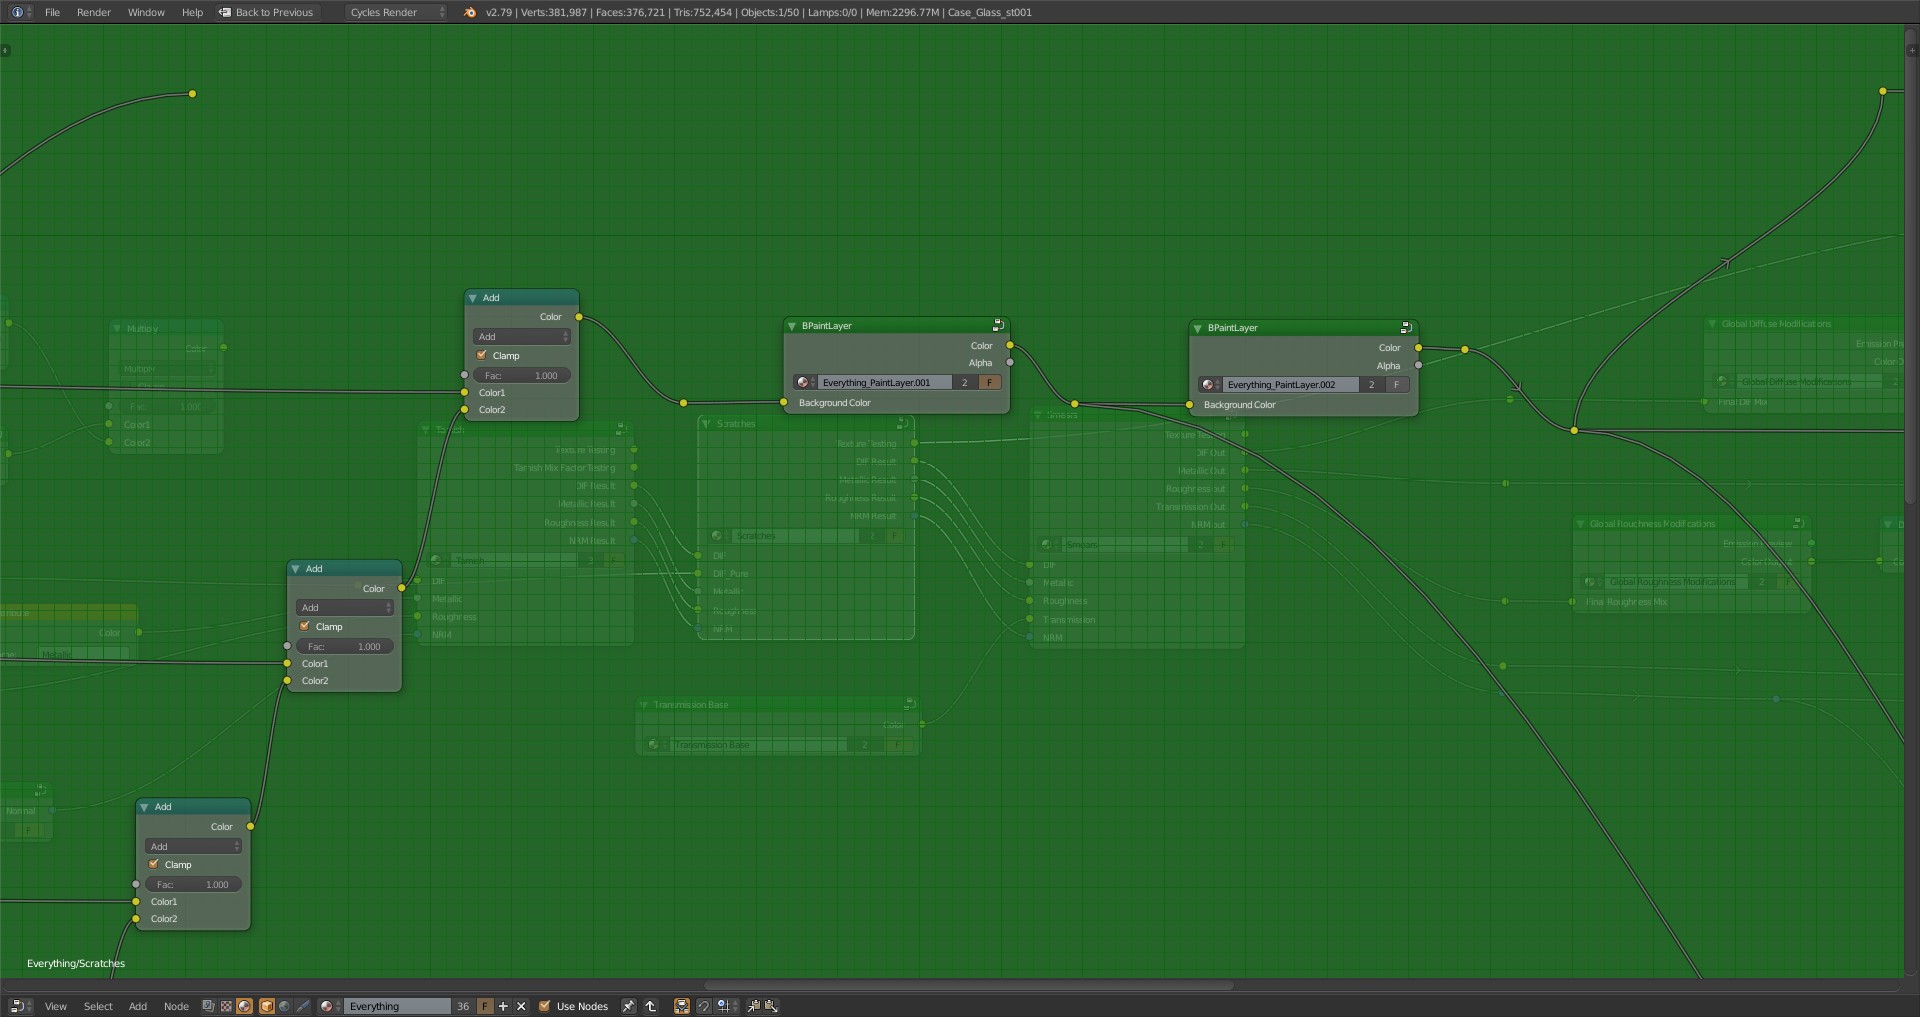
Task: Disable Clamp on the top Add node
Action: coord(482,355)
